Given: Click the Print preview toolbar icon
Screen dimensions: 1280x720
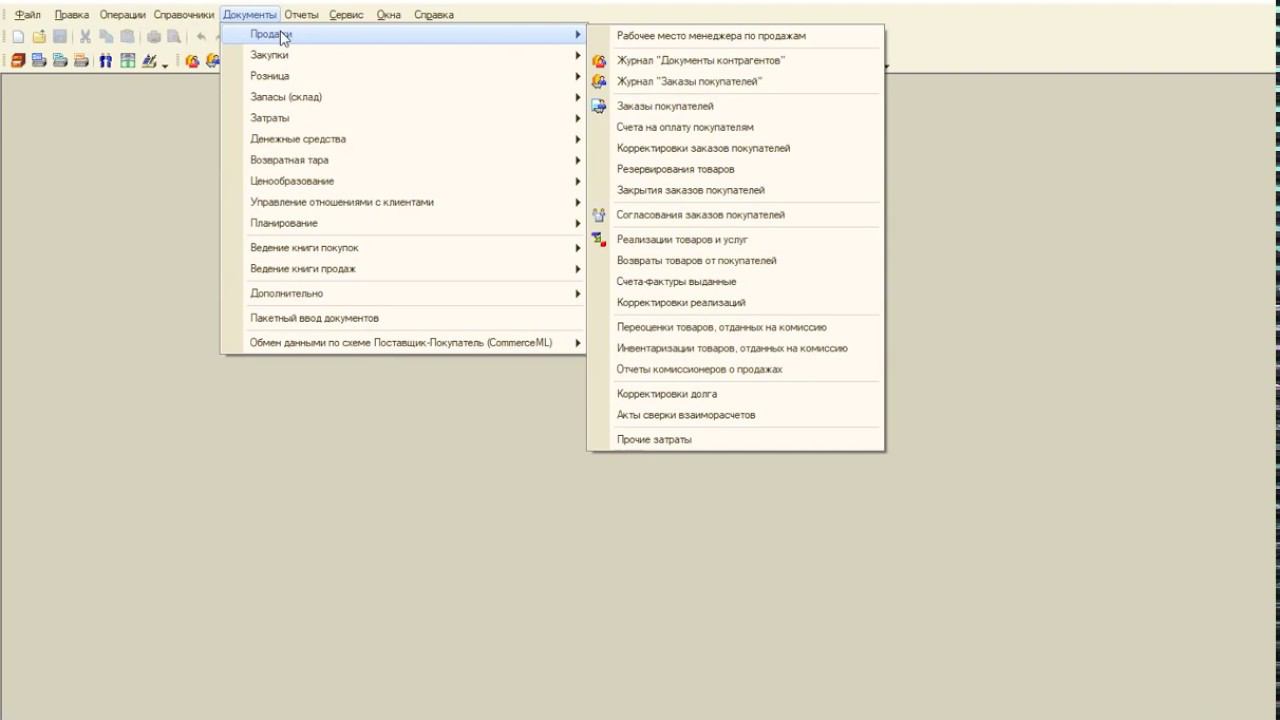Looking at the screenshot, I should pos(174,37).
